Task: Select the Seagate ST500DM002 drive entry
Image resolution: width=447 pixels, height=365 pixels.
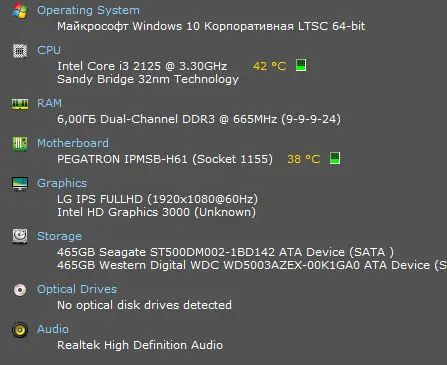Action: (x=225, y=252)
